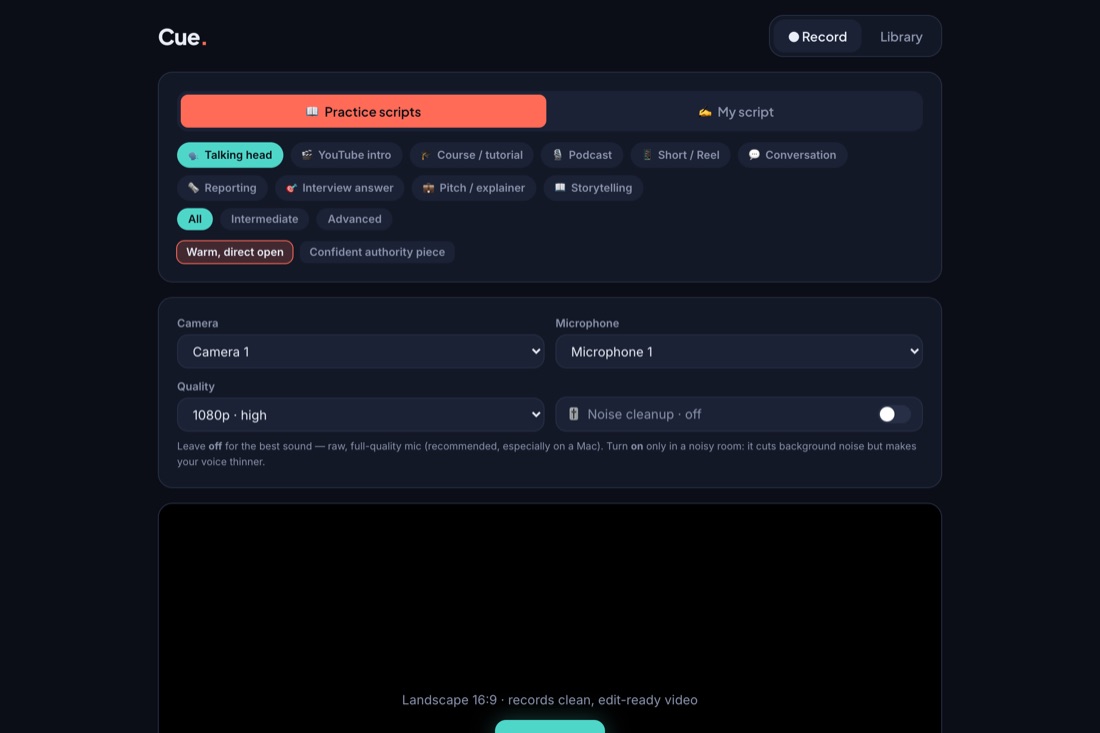This screenshot has height=733, width=1100.
Task: Open the Library view
Action: point(901,36)
